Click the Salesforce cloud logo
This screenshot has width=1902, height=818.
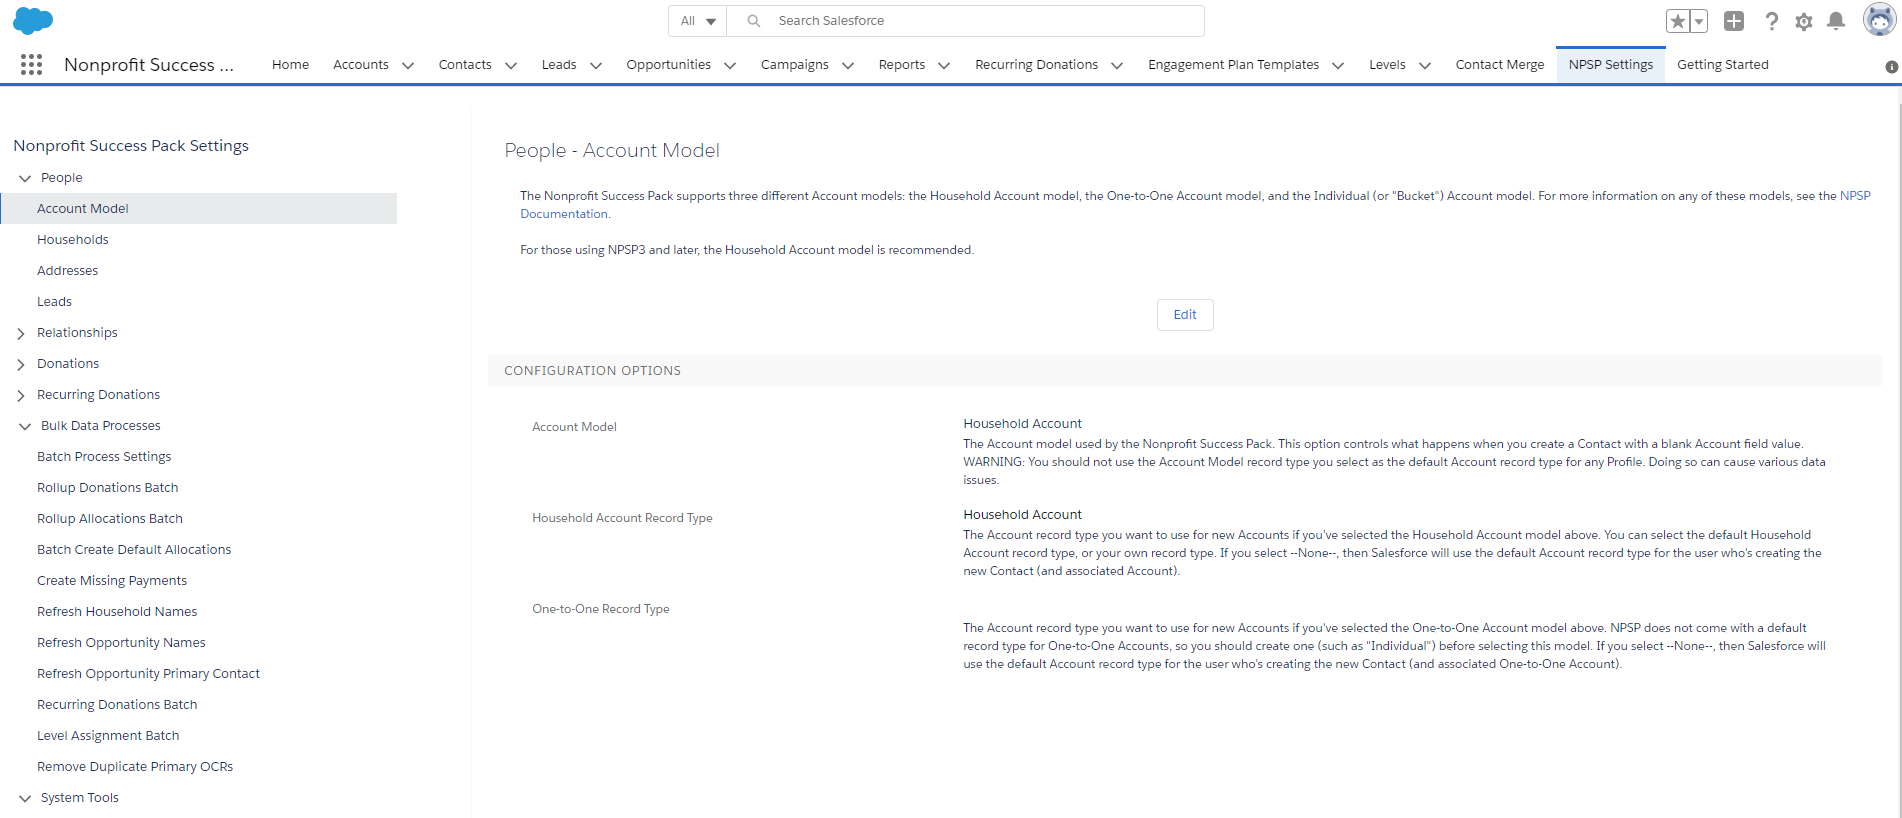coord(33,20)
